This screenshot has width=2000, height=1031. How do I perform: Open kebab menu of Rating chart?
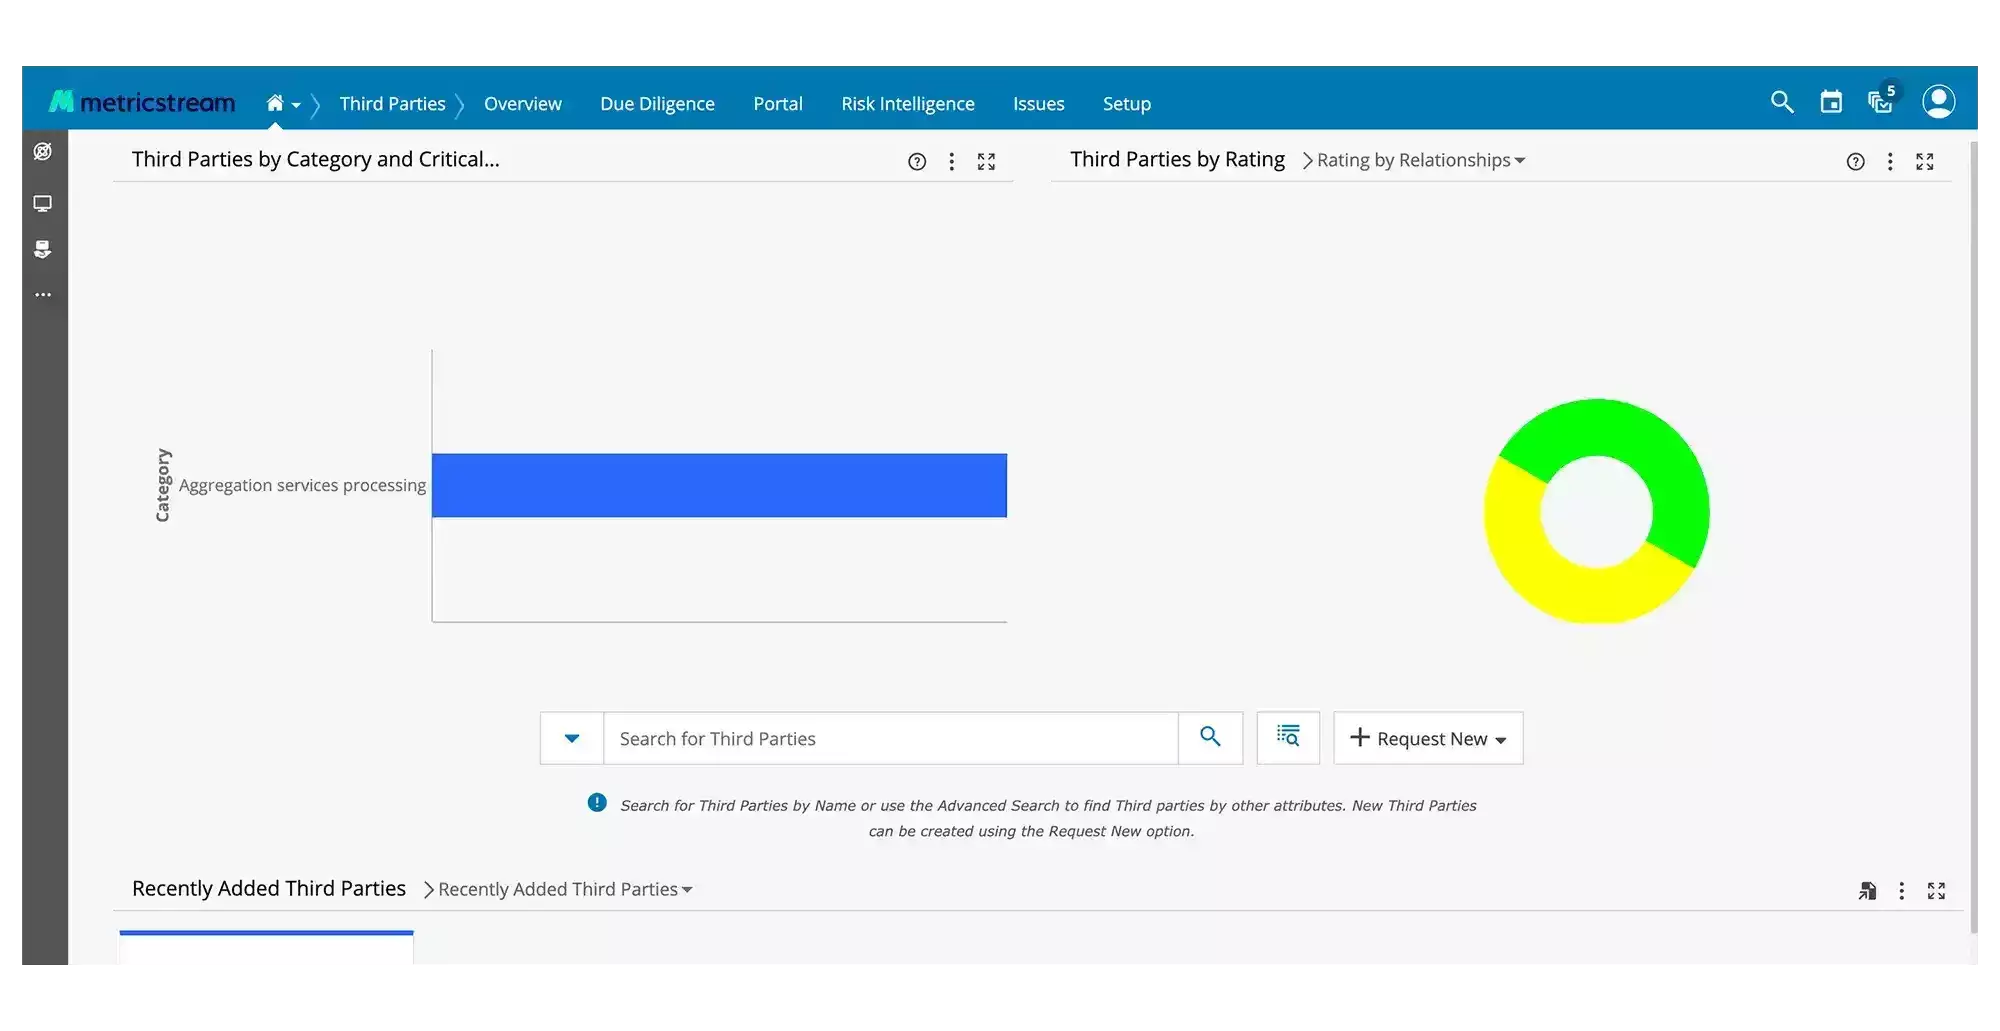(1890, 162)
